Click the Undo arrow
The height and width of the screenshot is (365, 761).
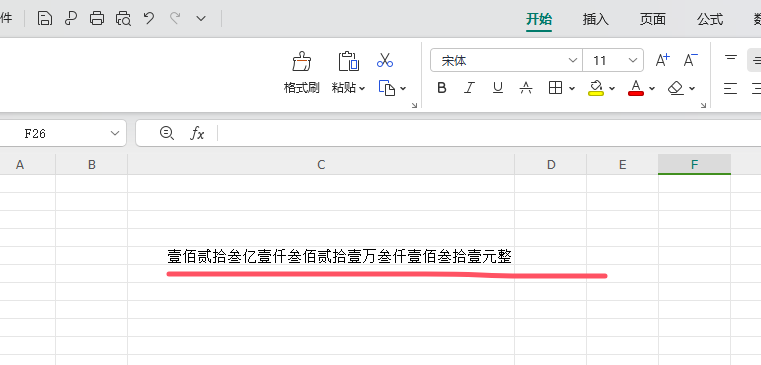click(149, 18)
